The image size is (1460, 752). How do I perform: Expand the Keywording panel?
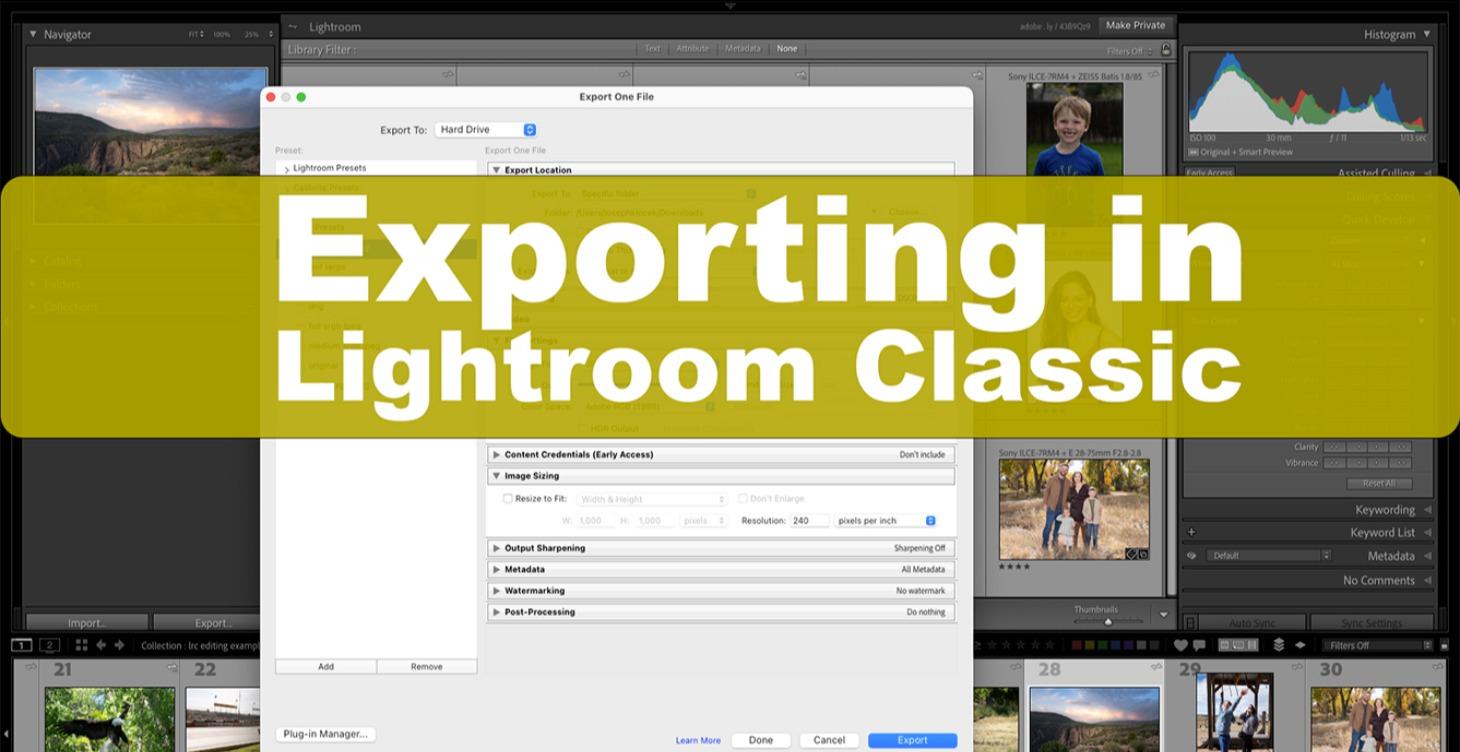pos(1427,510)
